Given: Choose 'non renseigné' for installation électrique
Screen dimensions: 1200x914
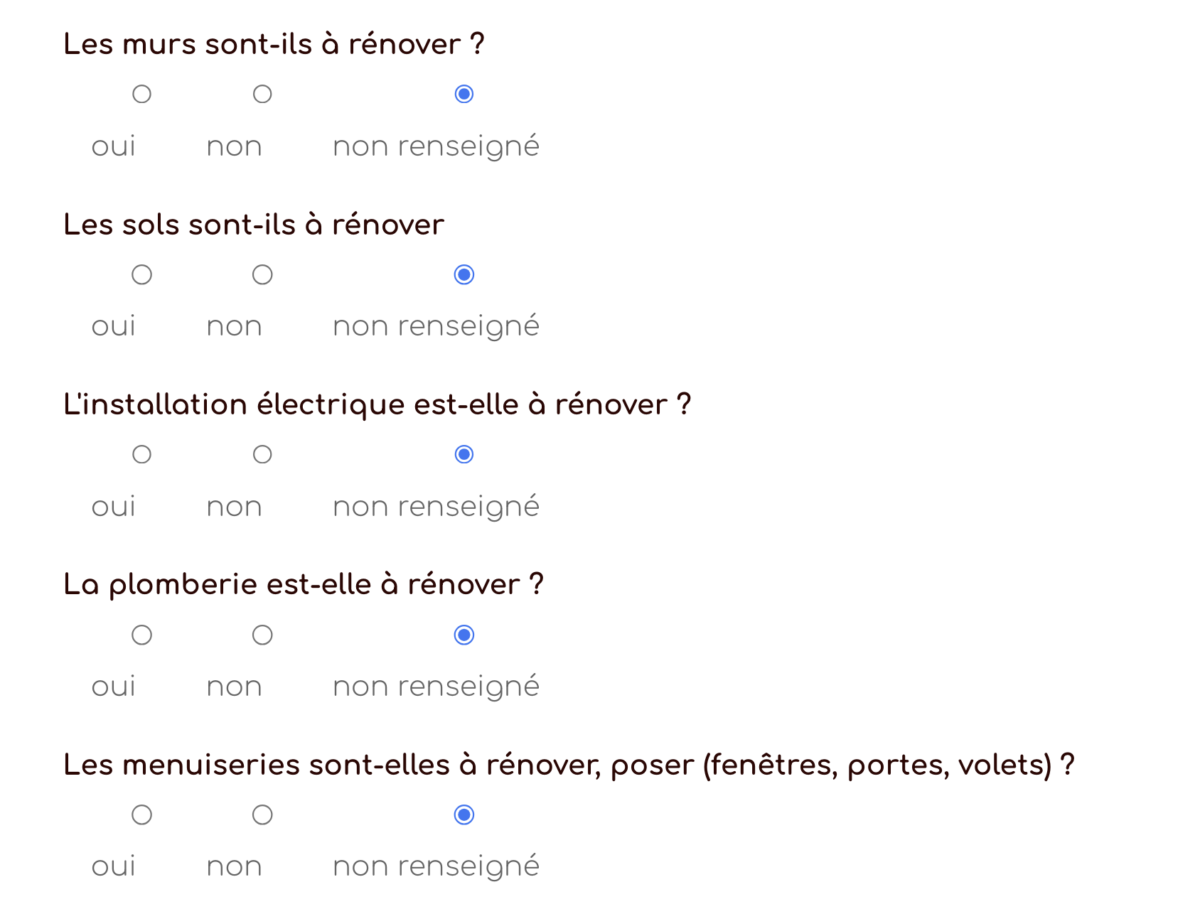Looking at the screenshot, I should [464, 454].
